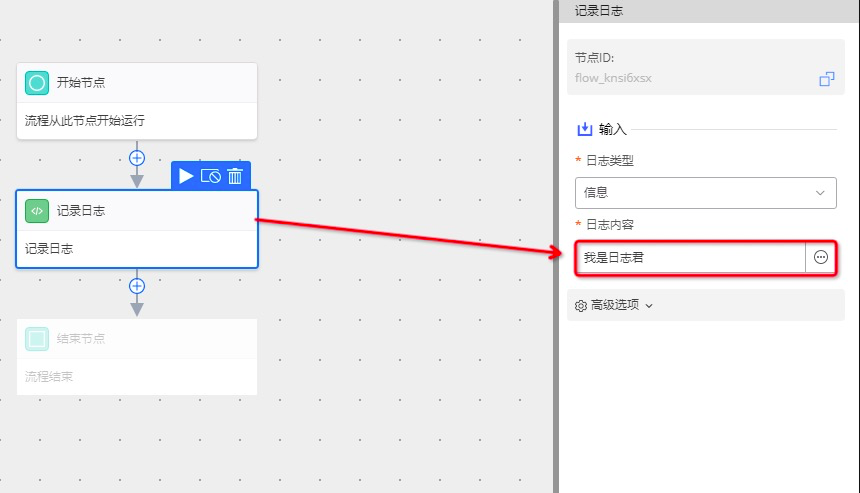Click the 日志内容 field label

(610, 224)
